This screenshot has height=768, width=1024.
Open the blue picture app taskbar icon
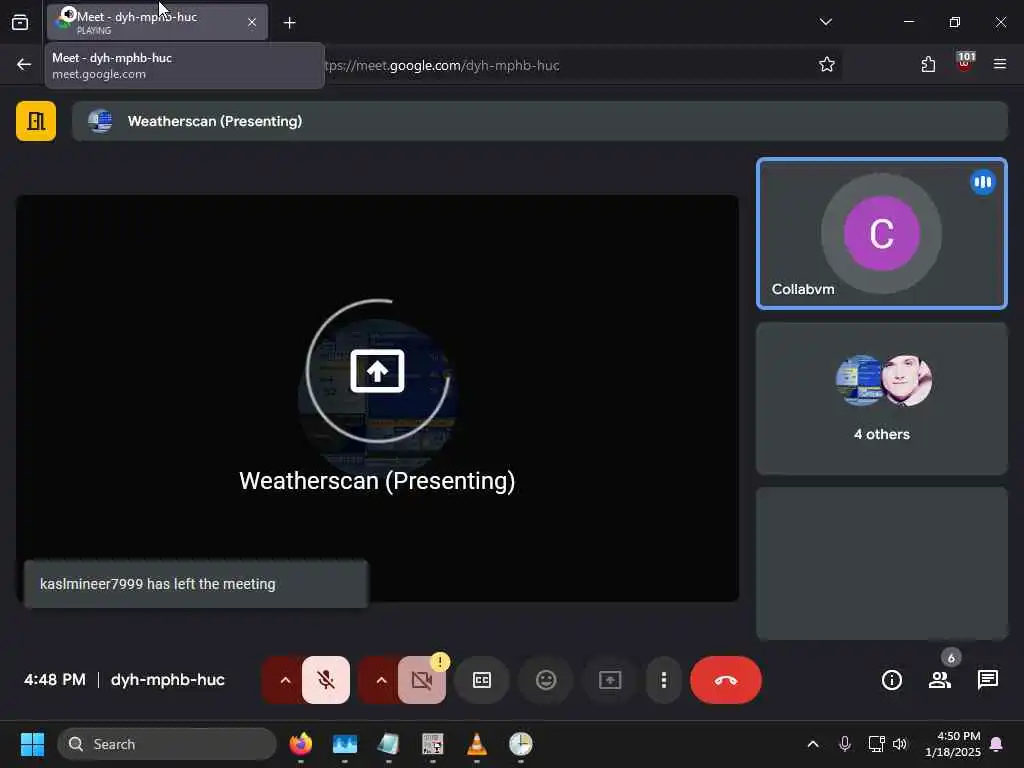[x=345, y=744]
